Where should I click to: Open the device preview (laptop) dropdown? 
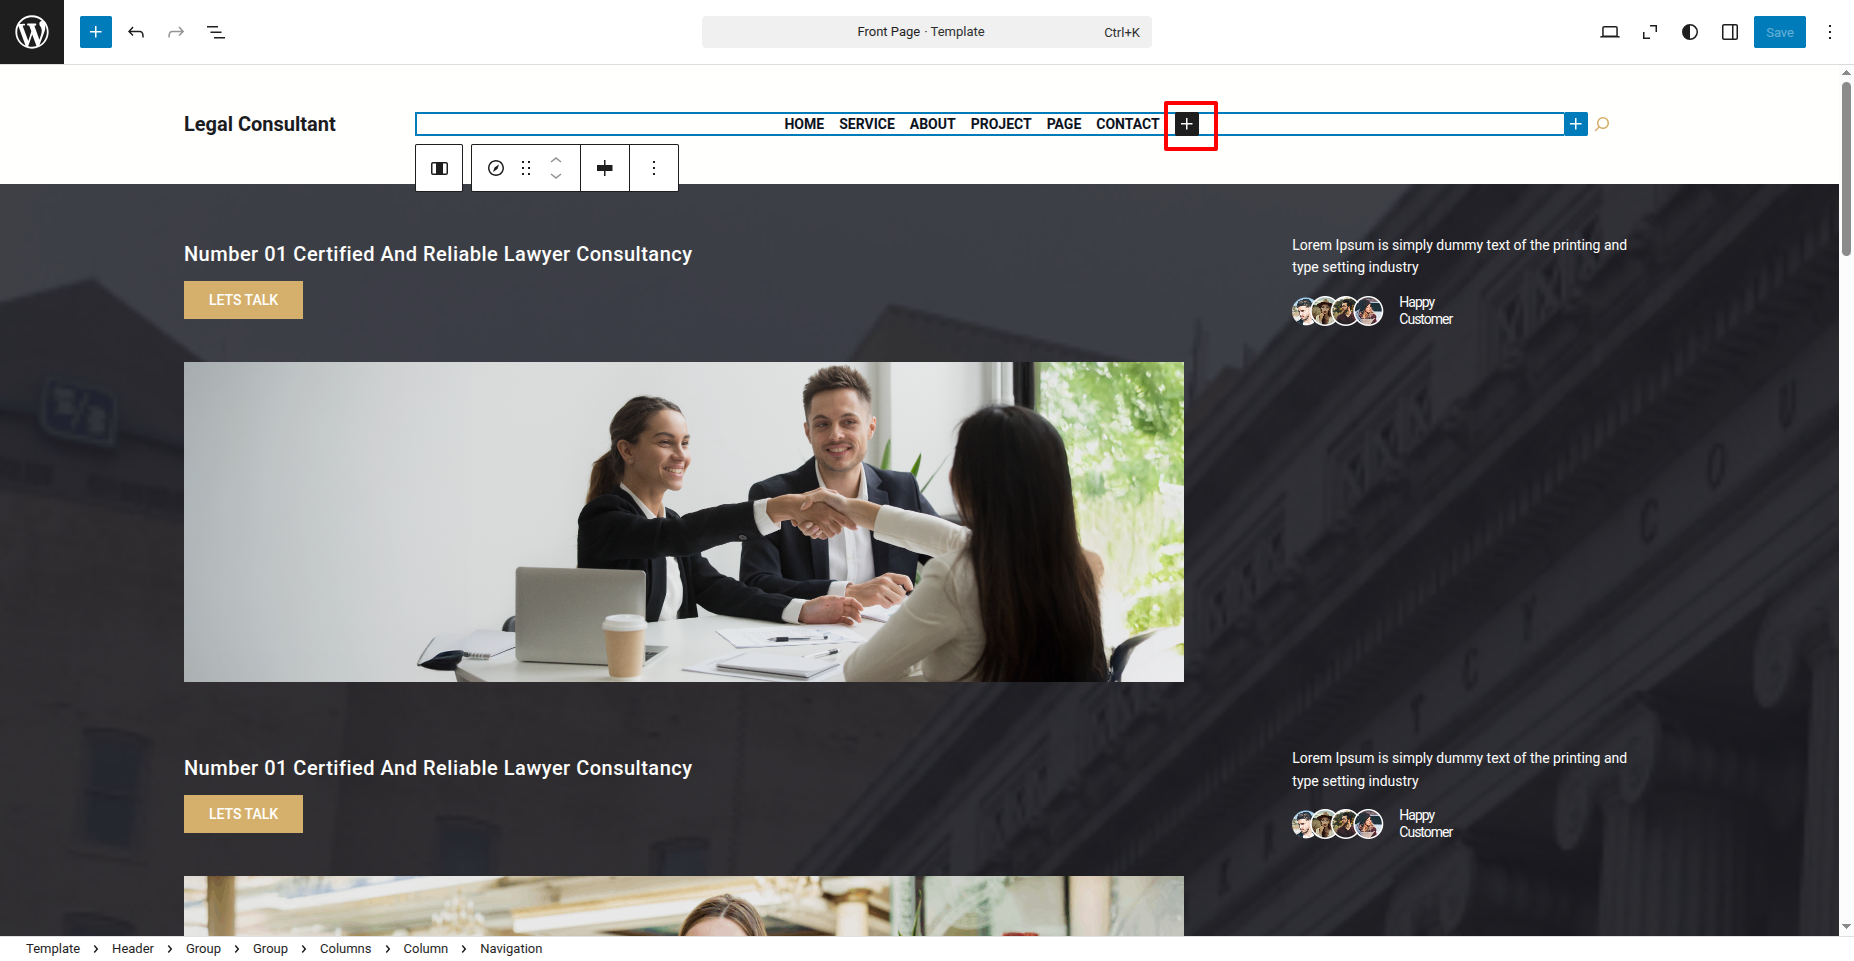point(1610,32)
